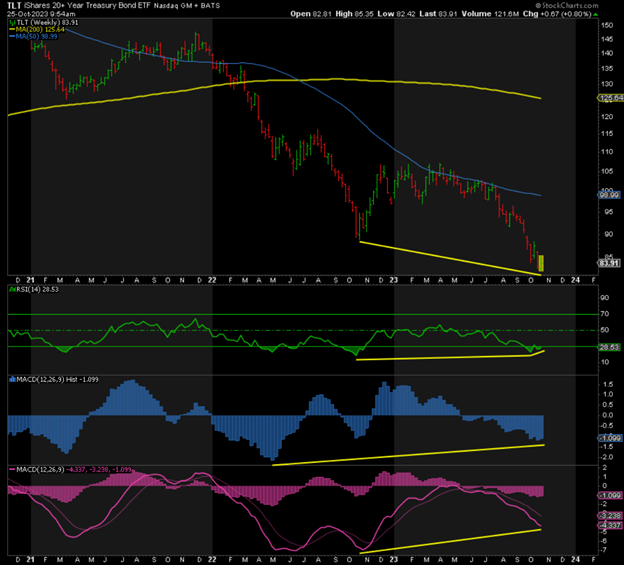Click the TLT (Weekly) 83.91 legend entry

point(47,23)
